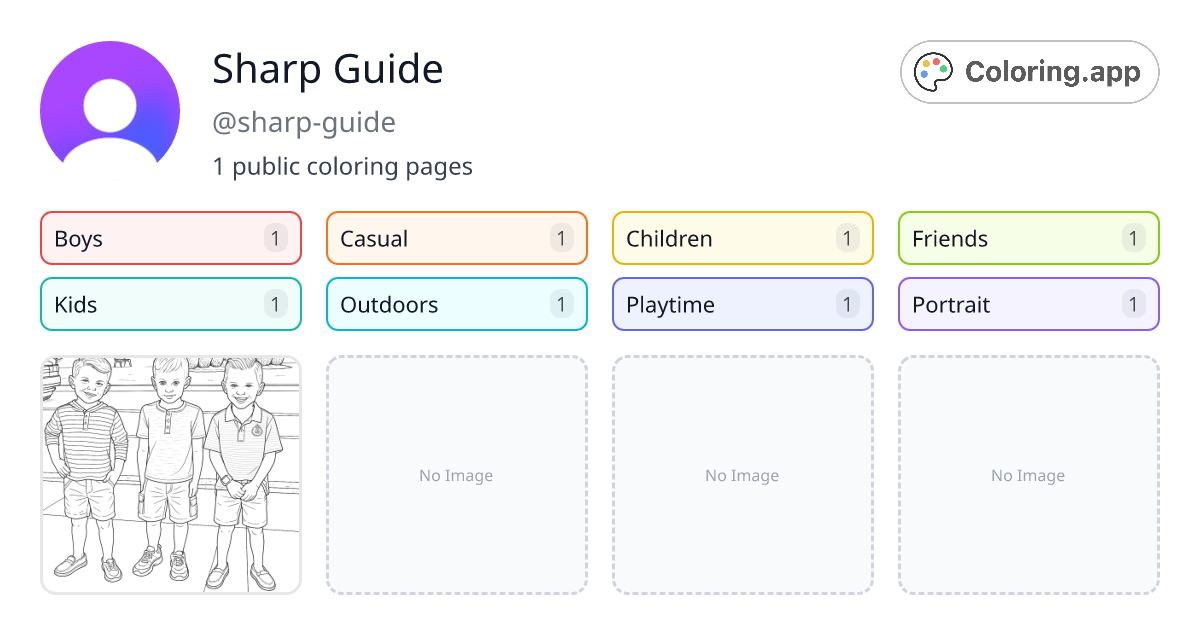1200x630 pixels.
Task: Choose the Children tag
Action: coord(742,238)
